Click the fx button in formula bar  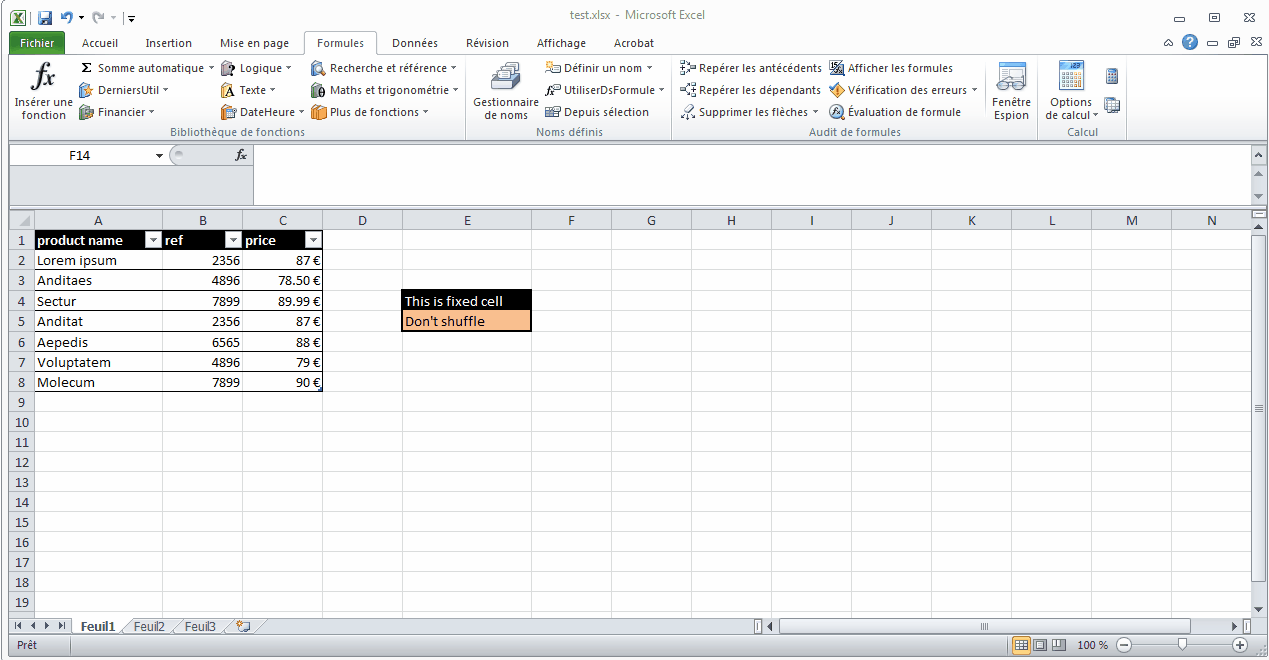[x=241, y=156]
